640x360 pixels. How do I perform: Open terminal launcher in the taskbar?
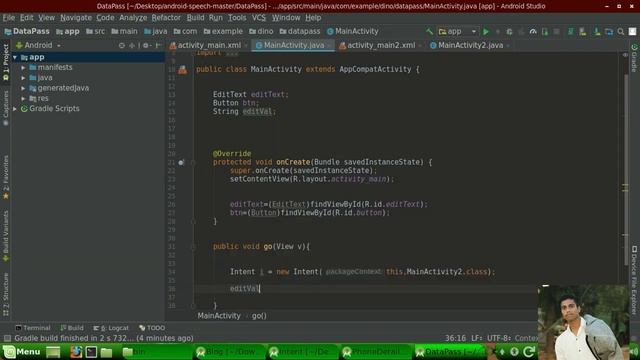click(91, 351)
